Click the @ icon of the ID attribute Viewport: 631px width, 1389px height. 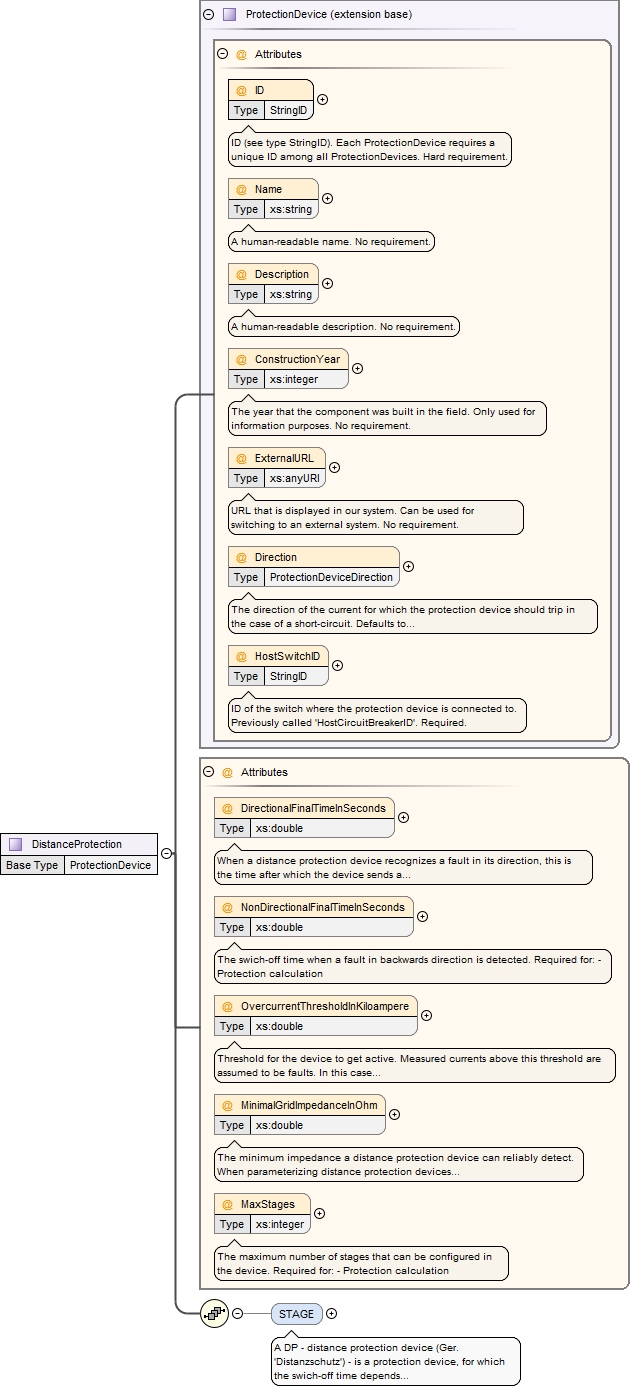pos(241,90)
